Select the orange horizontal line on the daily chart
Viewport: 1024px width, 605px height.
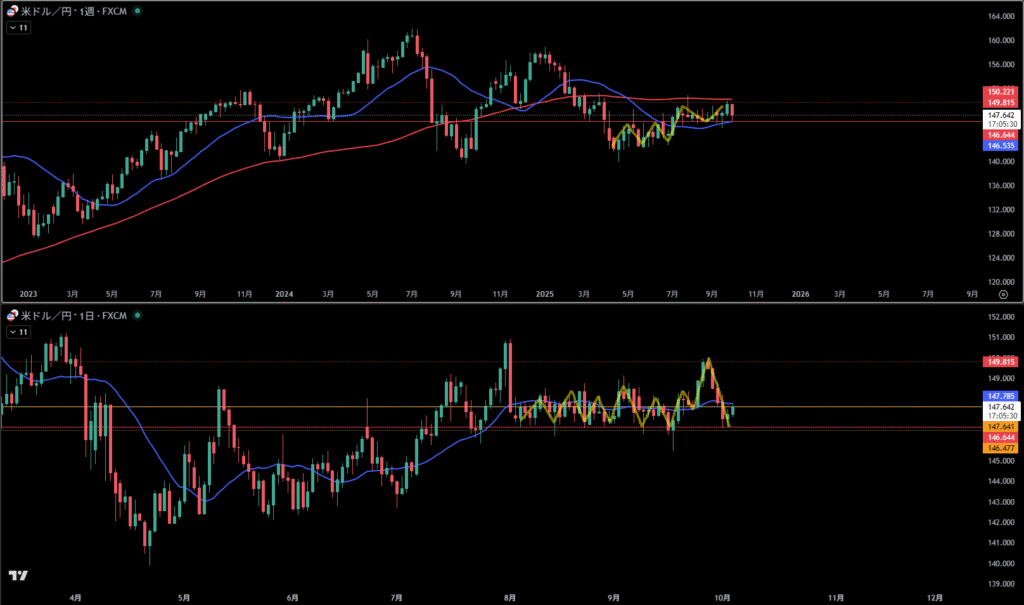(x=300, y=407)
